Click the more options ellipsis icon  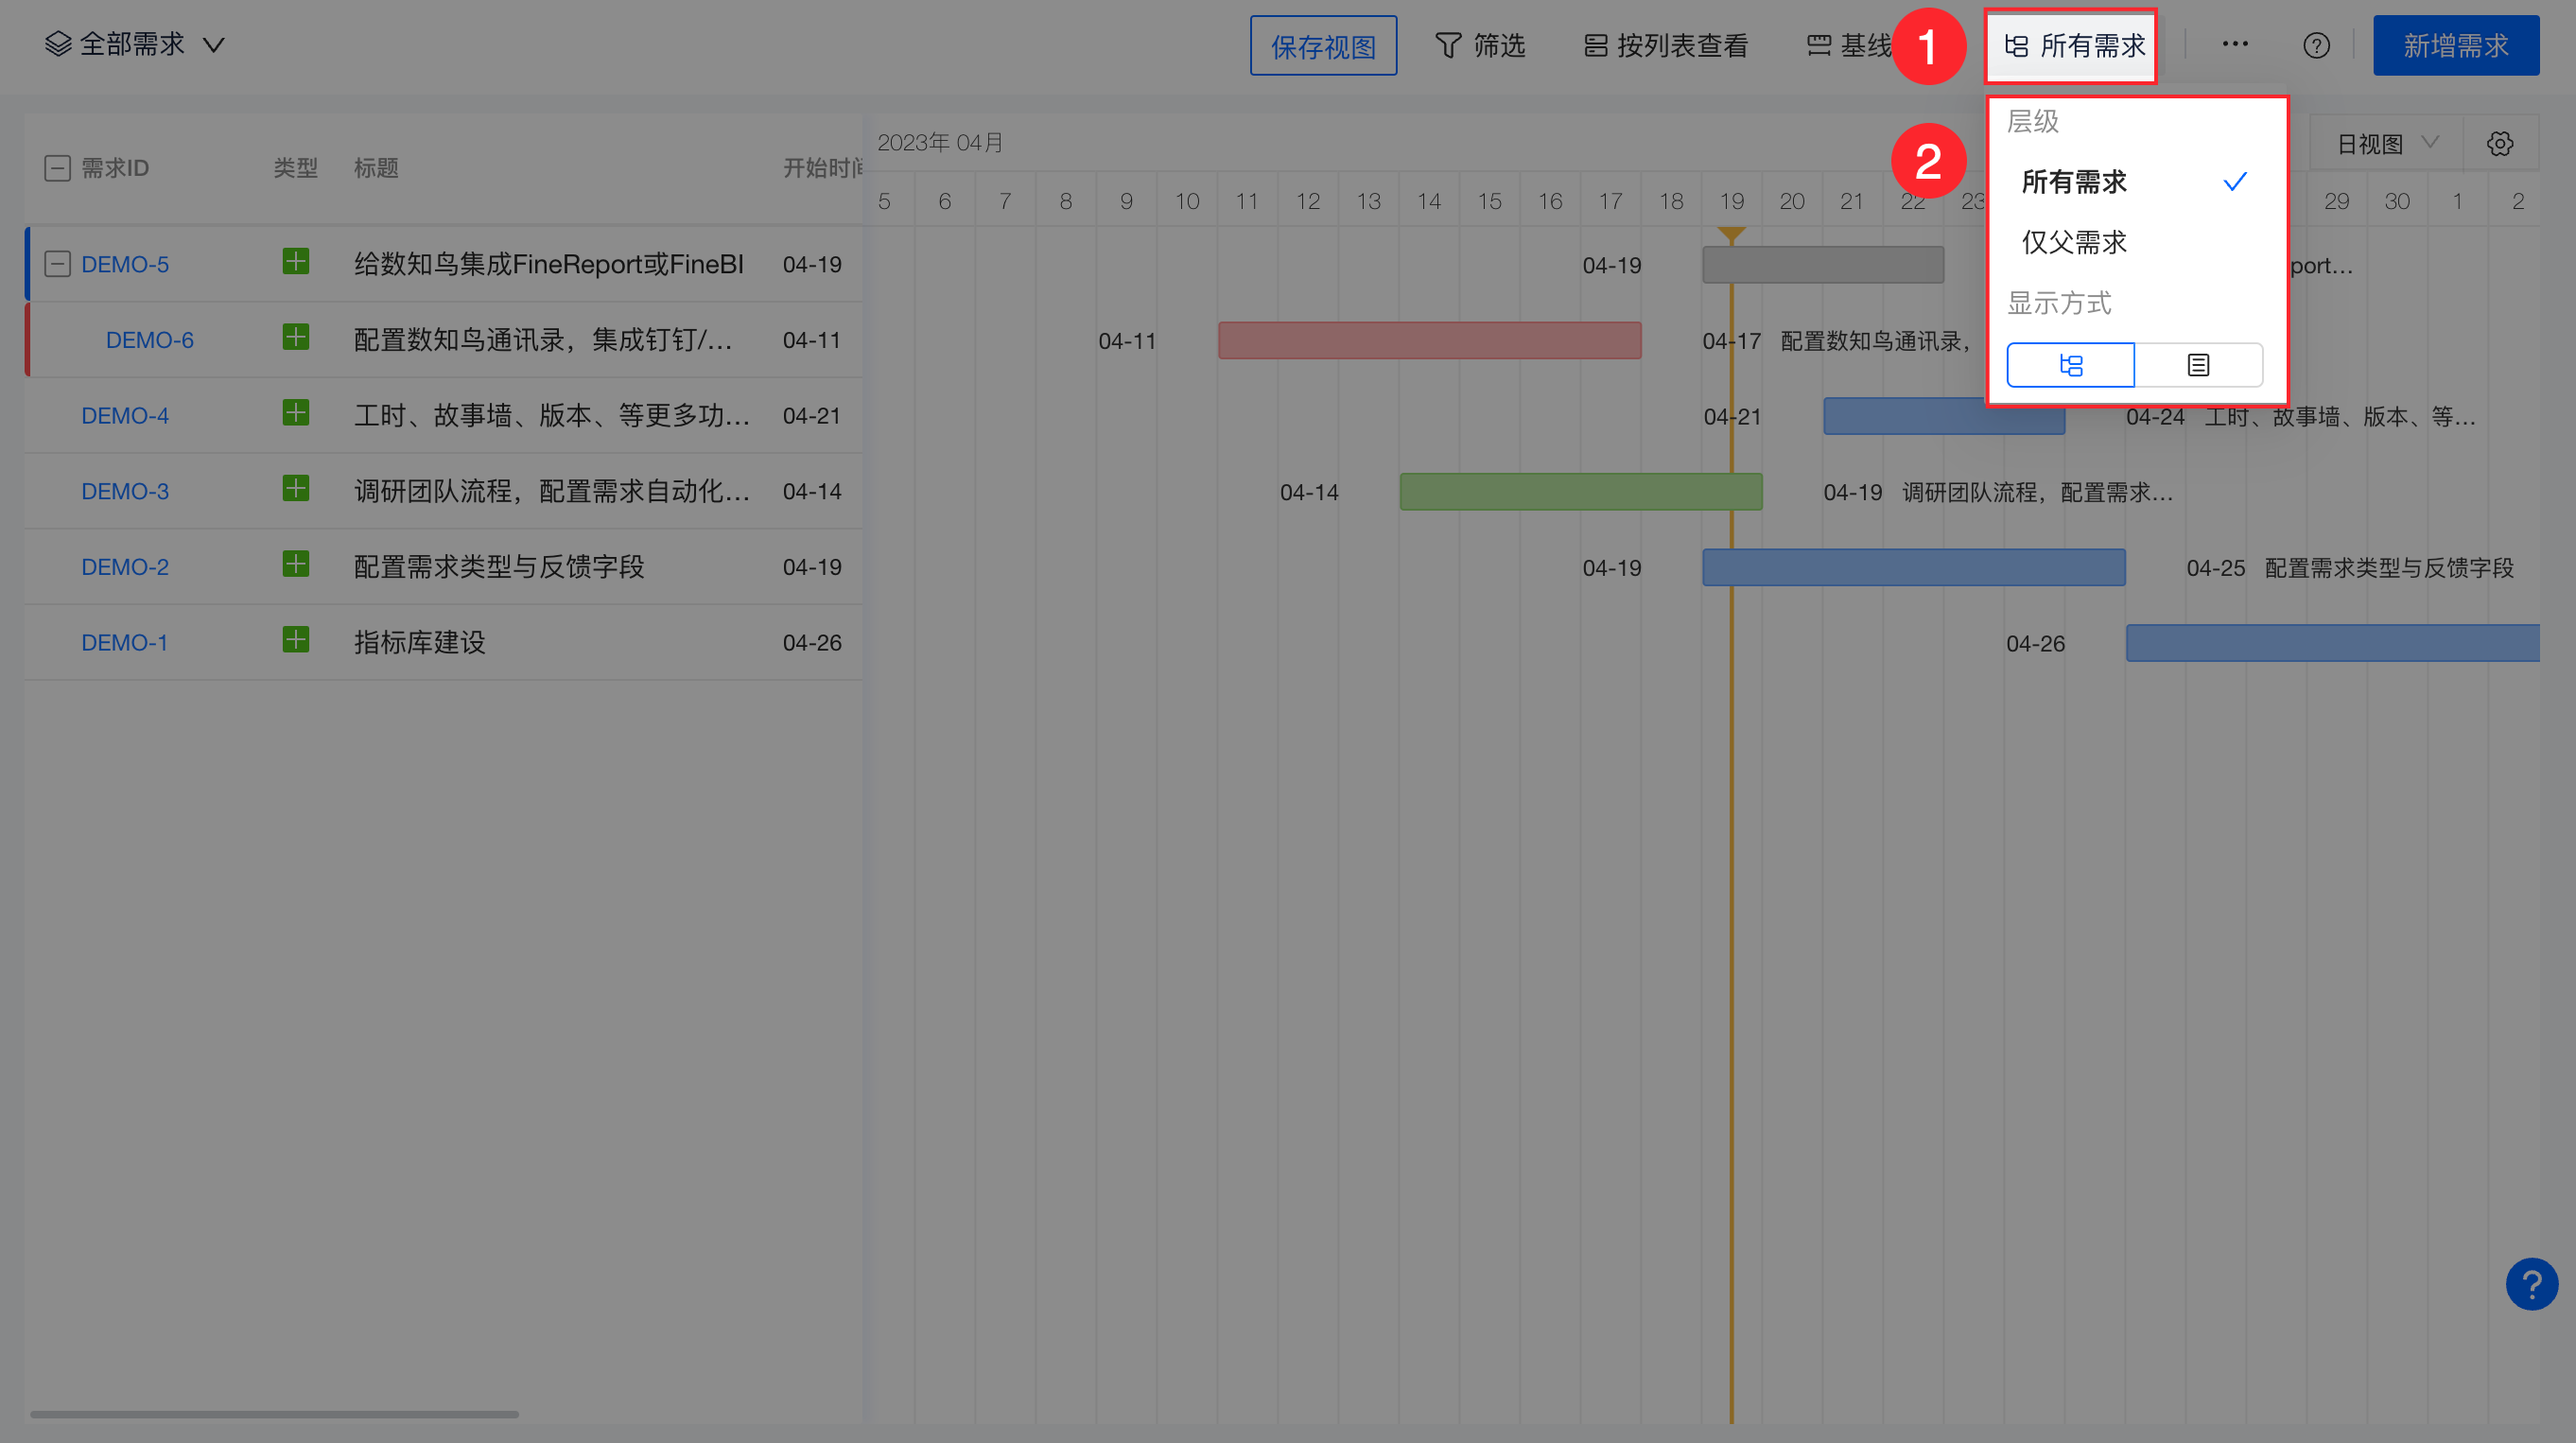tap(2235, 44)
